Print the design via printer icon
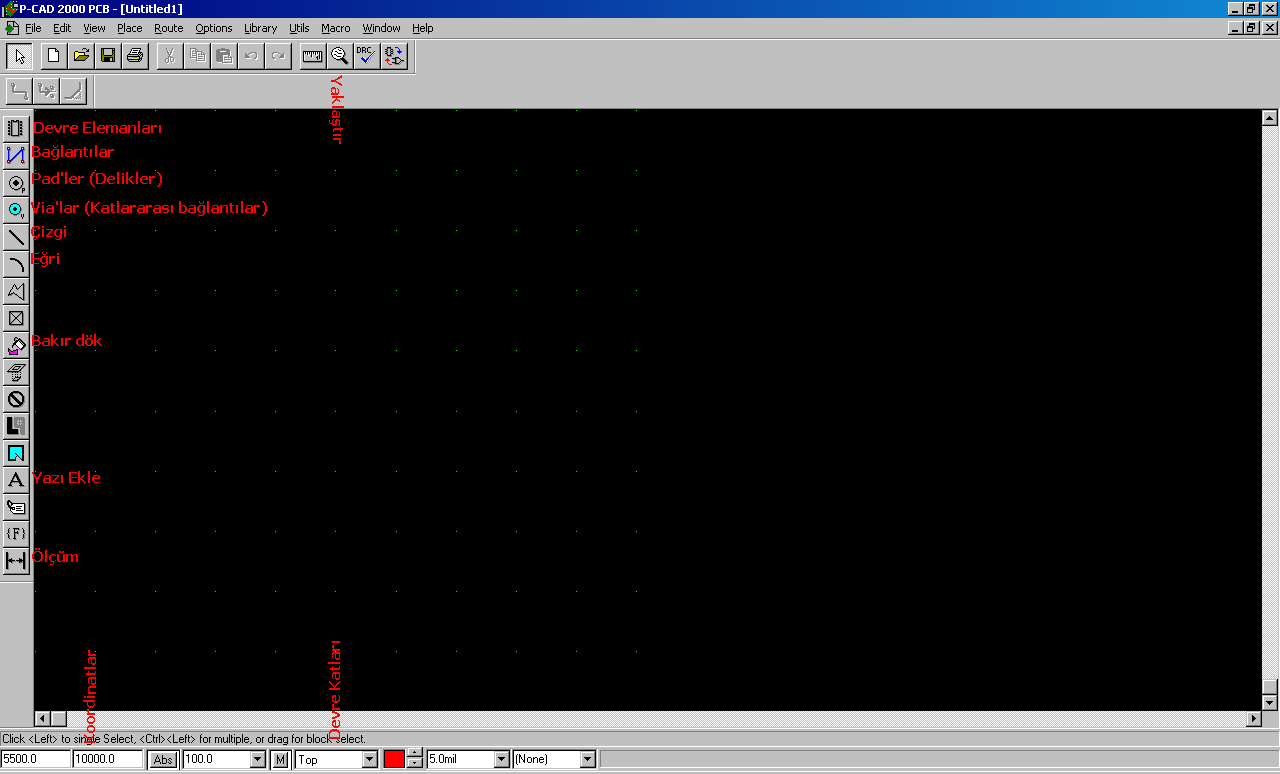1280x774 pixels. coord(135,56)
